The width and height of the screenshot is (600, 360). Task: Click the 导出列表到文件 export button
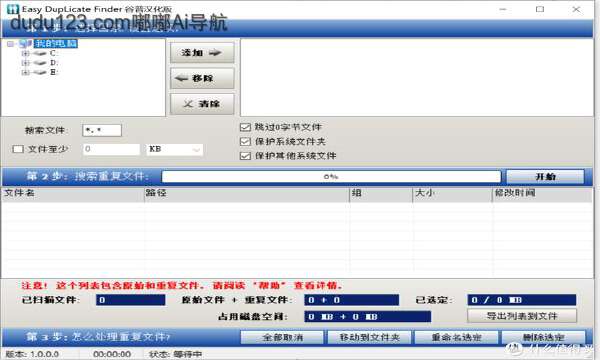tap(522, 316)
